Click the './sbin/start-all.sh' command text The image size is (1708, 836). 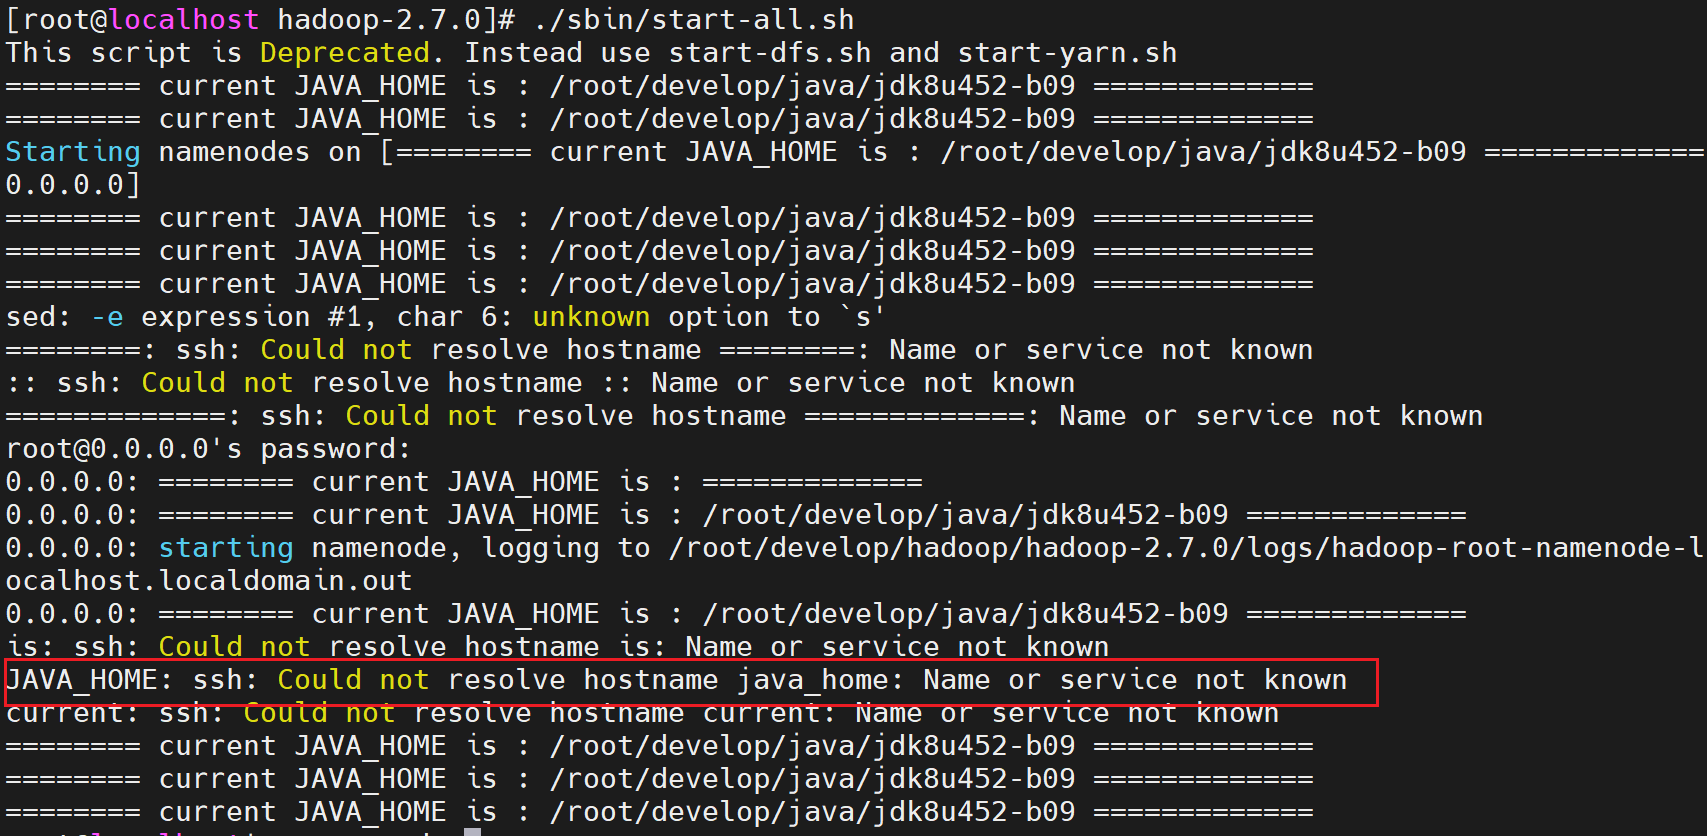click(x=694, y=20)
